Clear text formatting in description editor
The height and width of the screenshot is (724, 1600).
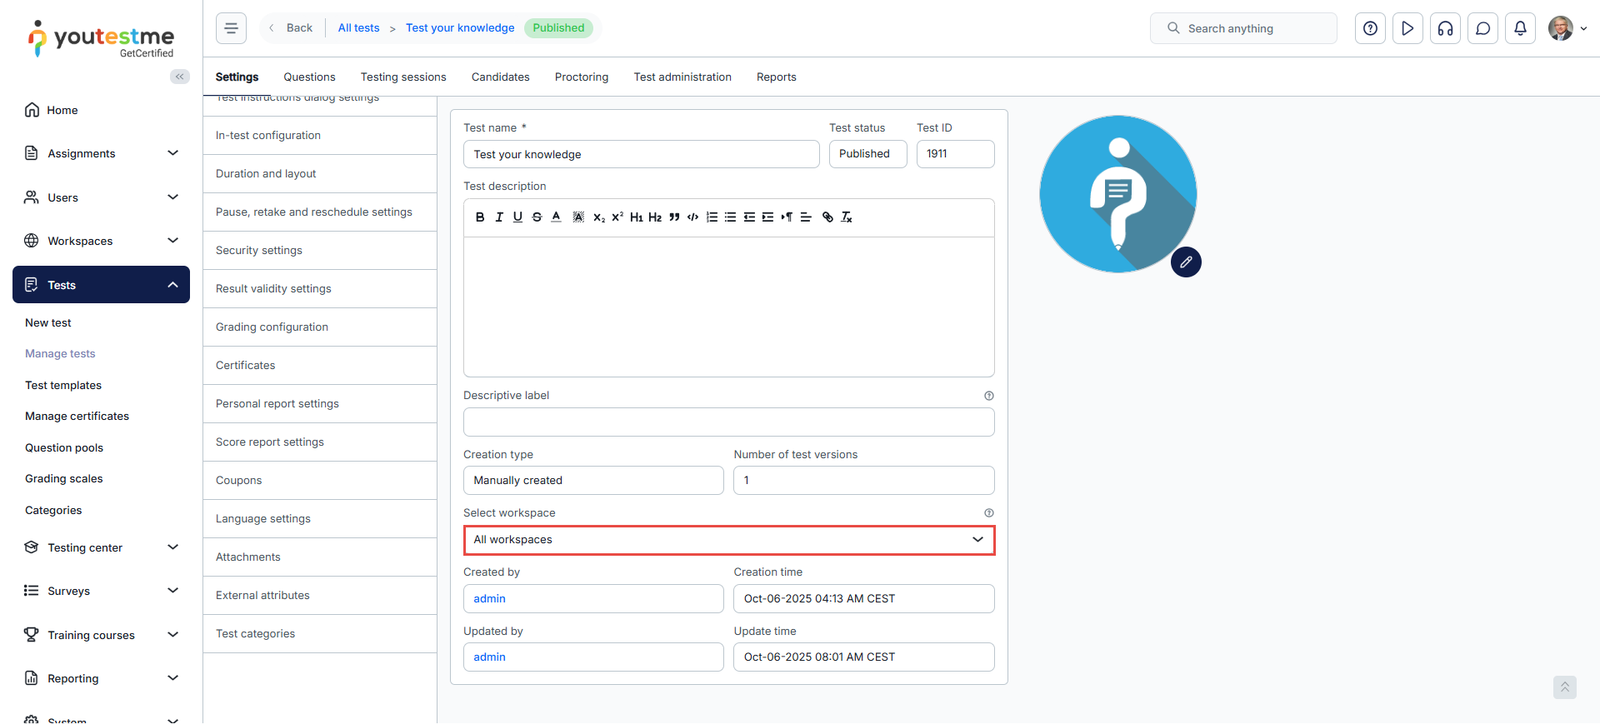tap(846, 217)
